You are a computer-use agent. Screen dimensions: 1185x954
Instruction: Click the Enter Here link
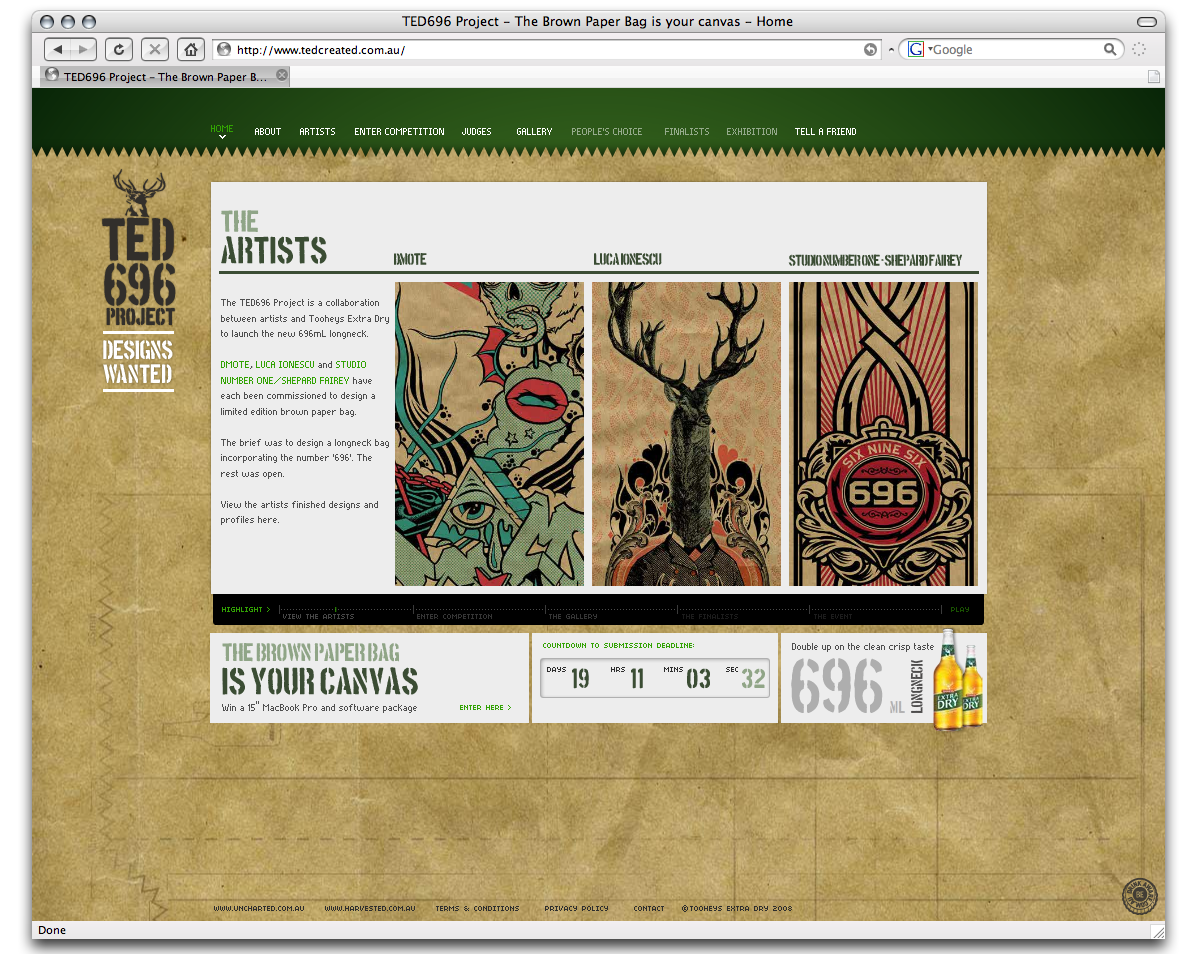coord(485,708)
